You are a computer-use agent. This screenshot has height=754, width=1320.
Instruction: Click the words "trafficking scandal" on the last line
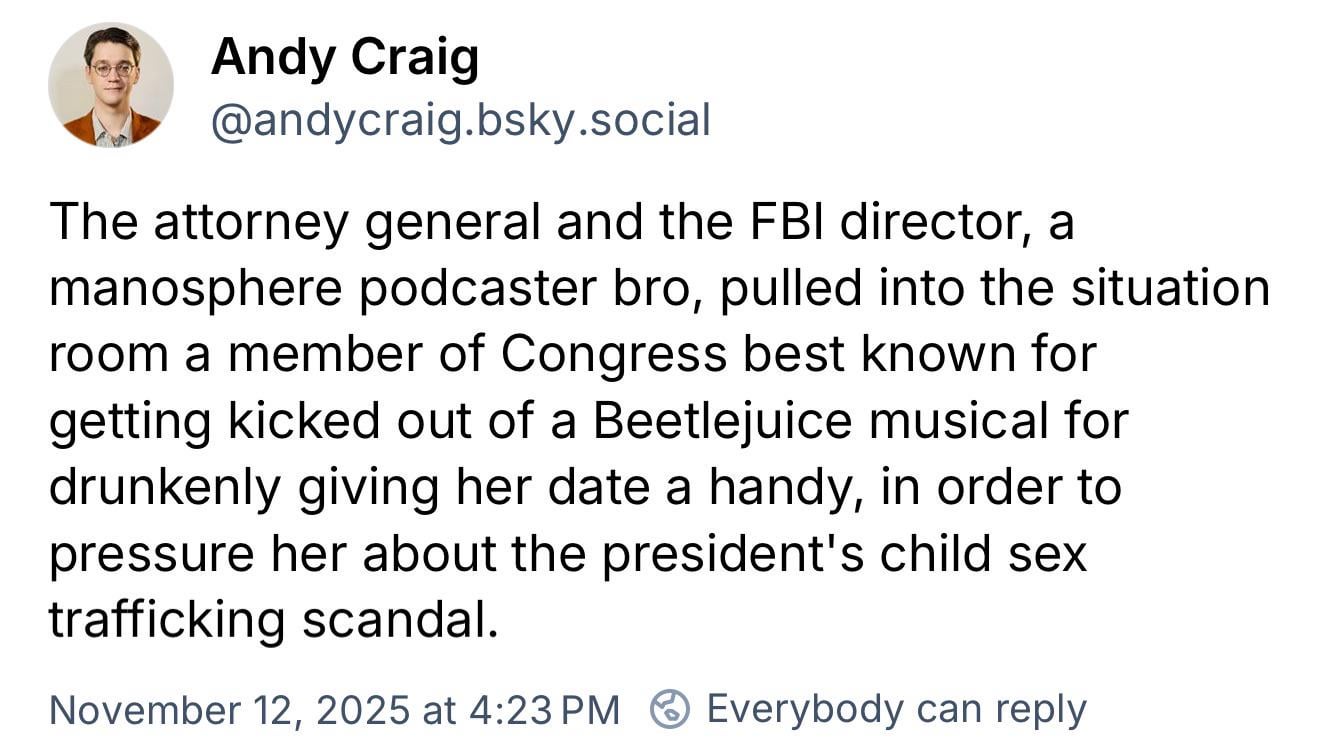tap(272, 620)
